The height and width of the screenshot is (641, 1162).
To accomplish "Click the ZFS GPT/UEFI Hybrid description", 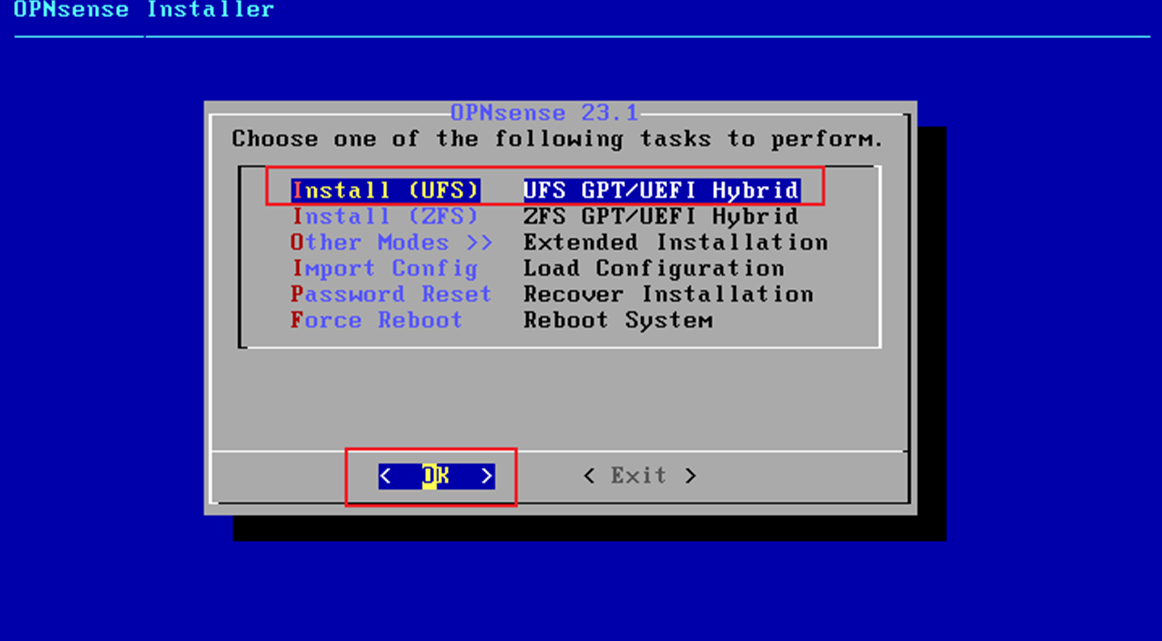I will pyautogui.click(x=661, y=216).
